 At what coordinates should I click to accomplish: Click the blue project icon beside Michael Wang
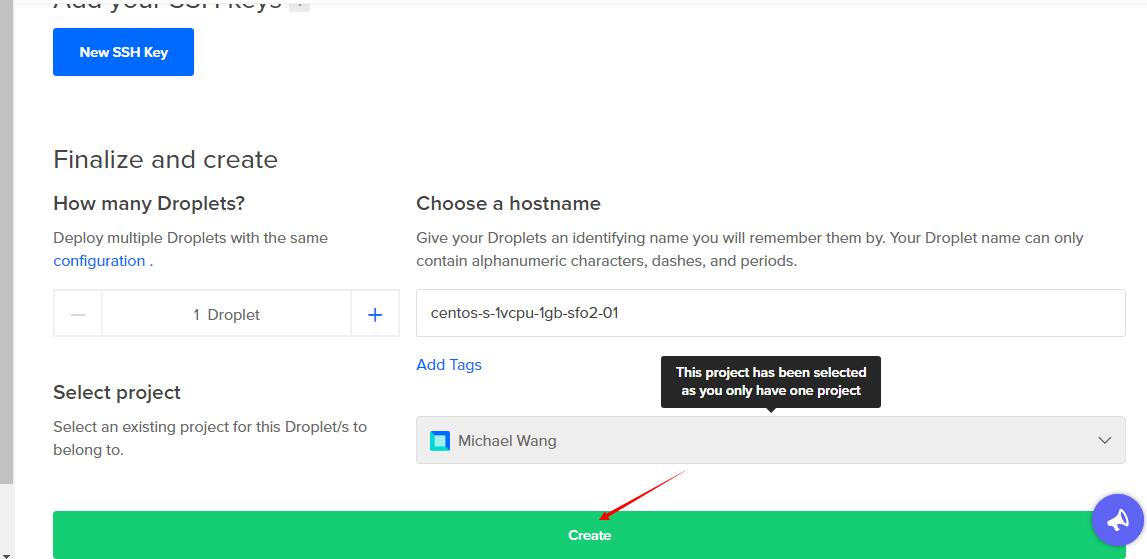(439, 441)
